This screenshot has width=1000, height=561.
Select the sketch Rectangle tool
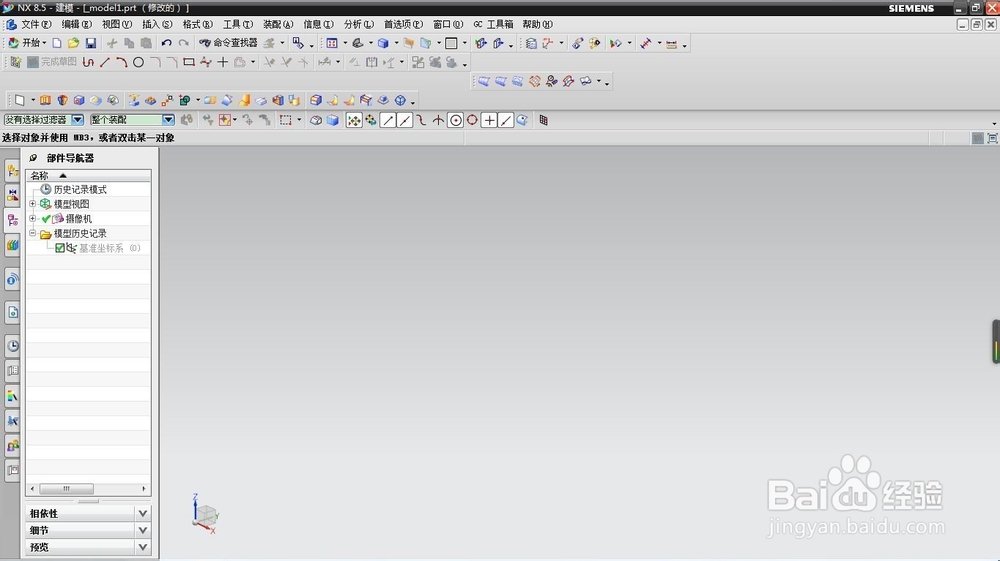pos(188,62)
